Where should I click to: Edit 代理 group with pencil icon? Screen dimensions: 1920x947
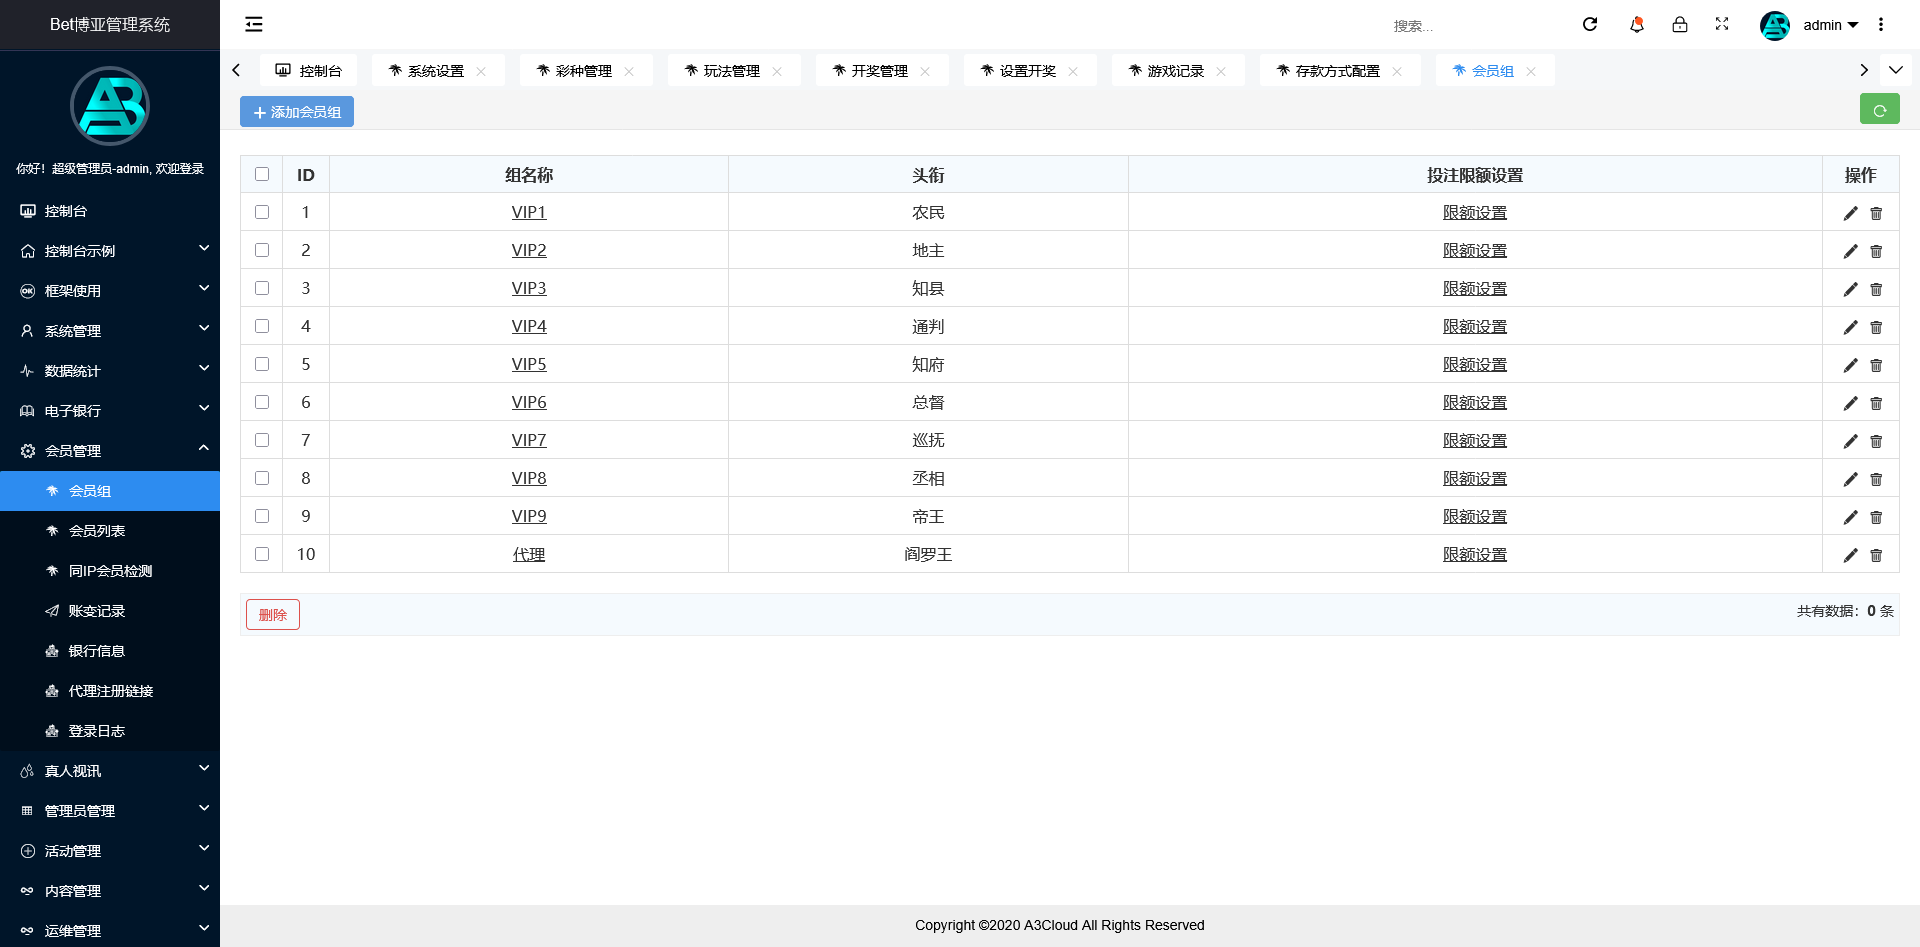coord(1851,555)
